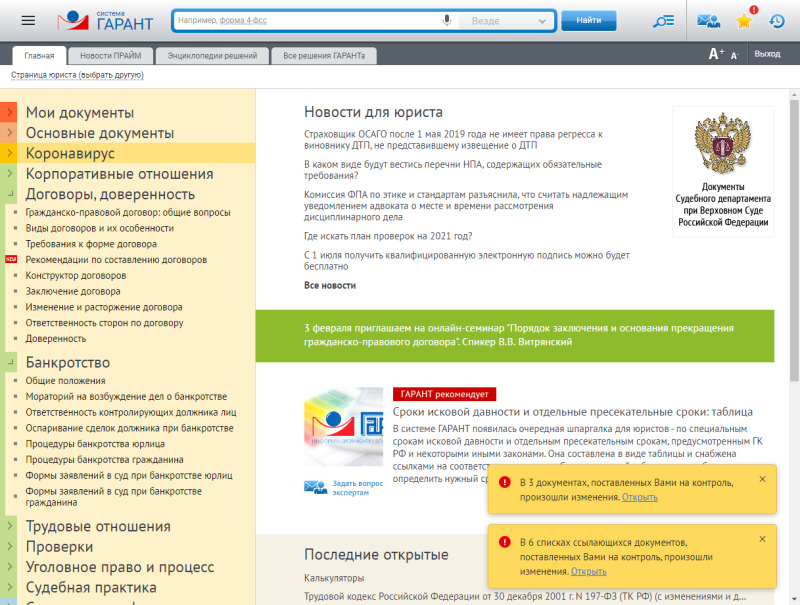Open Заключение договора item
The image size is (800, 605).
pos(73,291)
